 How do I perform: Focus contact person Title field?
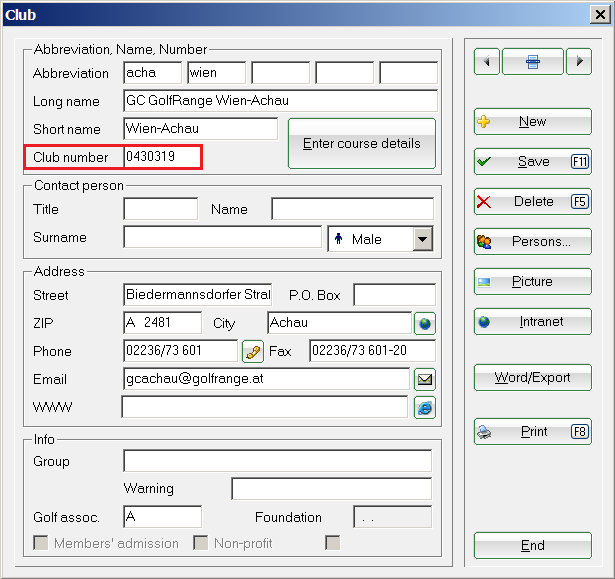point(160,209)
